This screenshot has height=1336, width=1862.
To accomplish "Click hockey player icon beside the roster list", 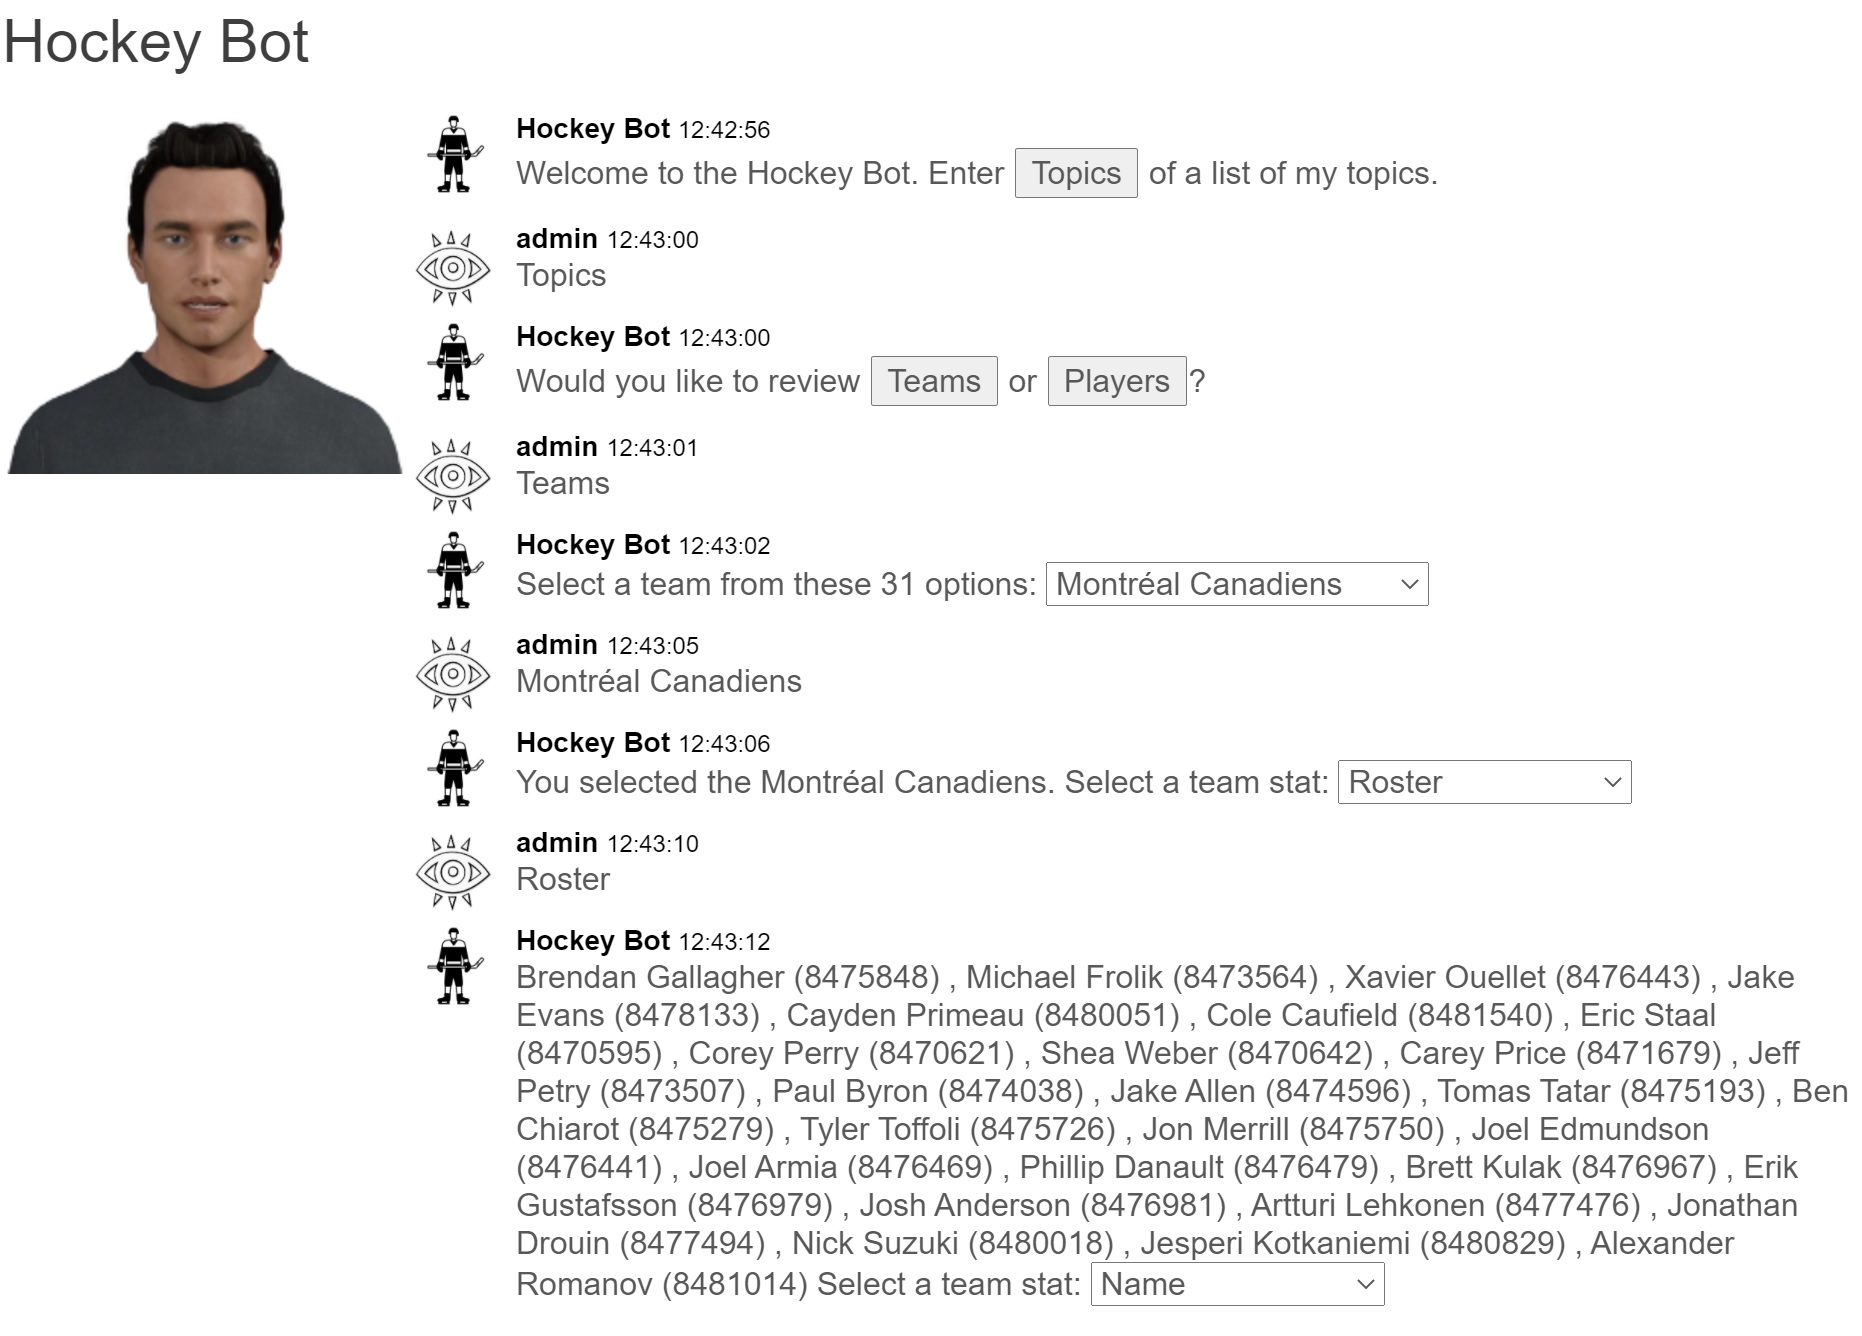I will [x=454, y=966].
